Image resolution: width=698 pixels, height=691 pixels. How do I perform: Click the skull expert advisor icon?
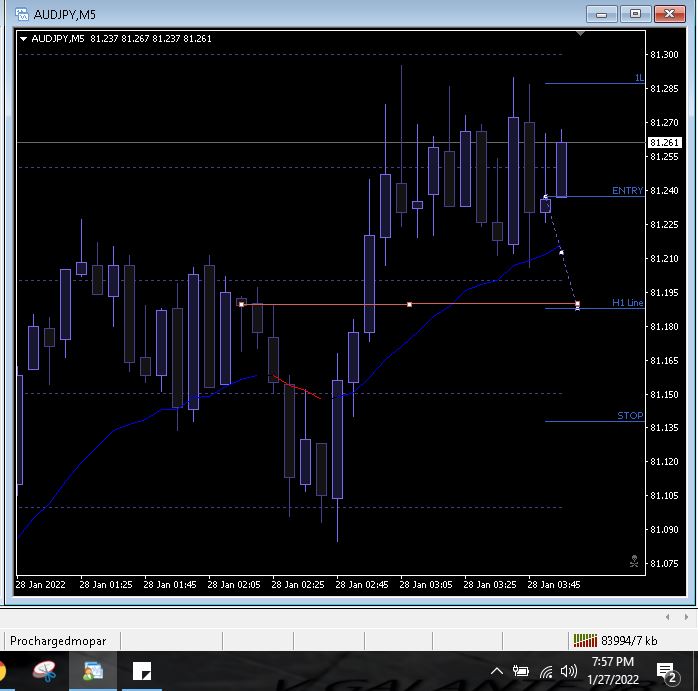(x=634, y=561)
